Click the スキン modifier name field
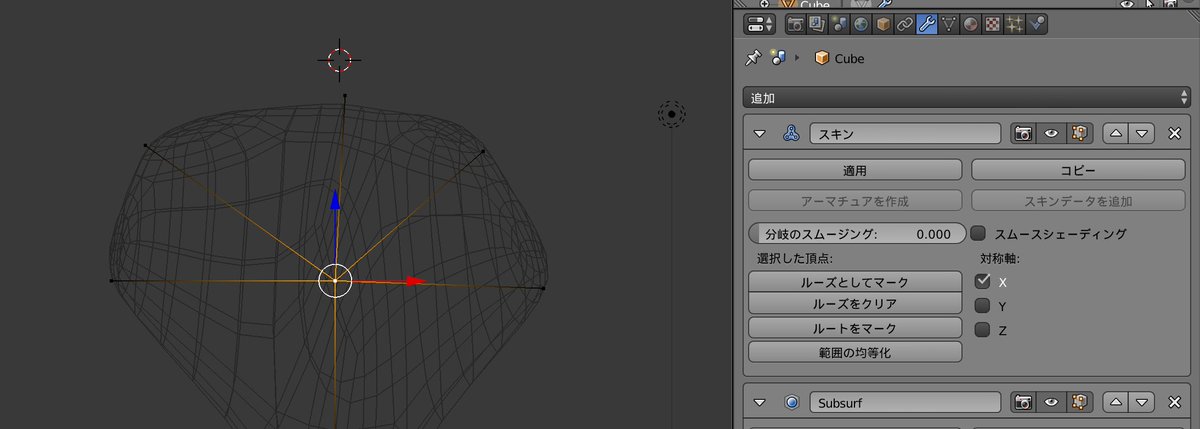The image size is (1200, 429). pos(905,134)
